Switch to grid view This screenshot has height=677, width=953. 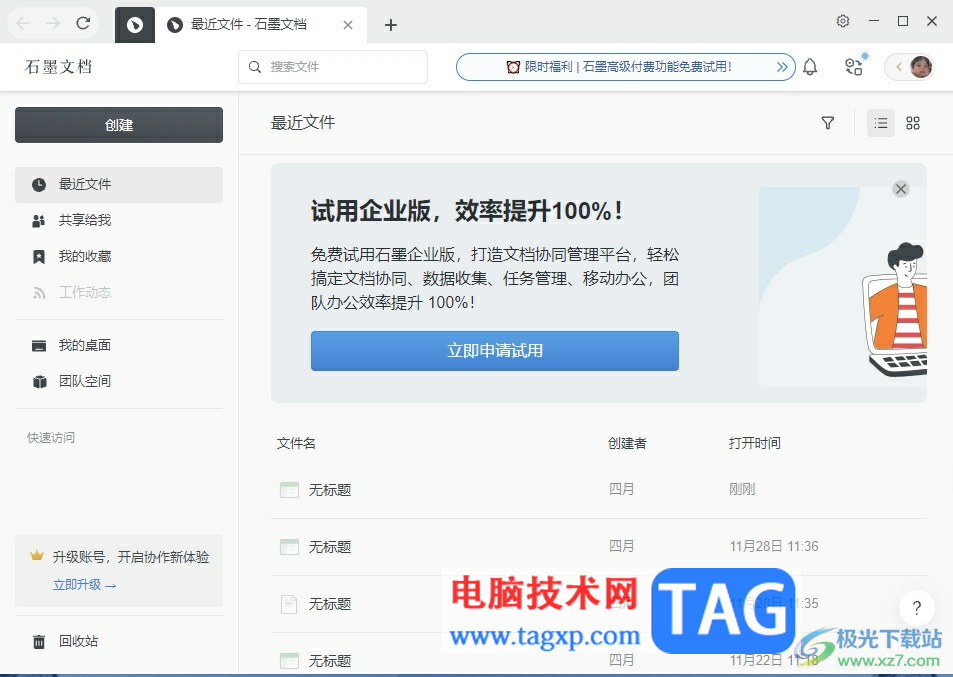coord(912,123)
